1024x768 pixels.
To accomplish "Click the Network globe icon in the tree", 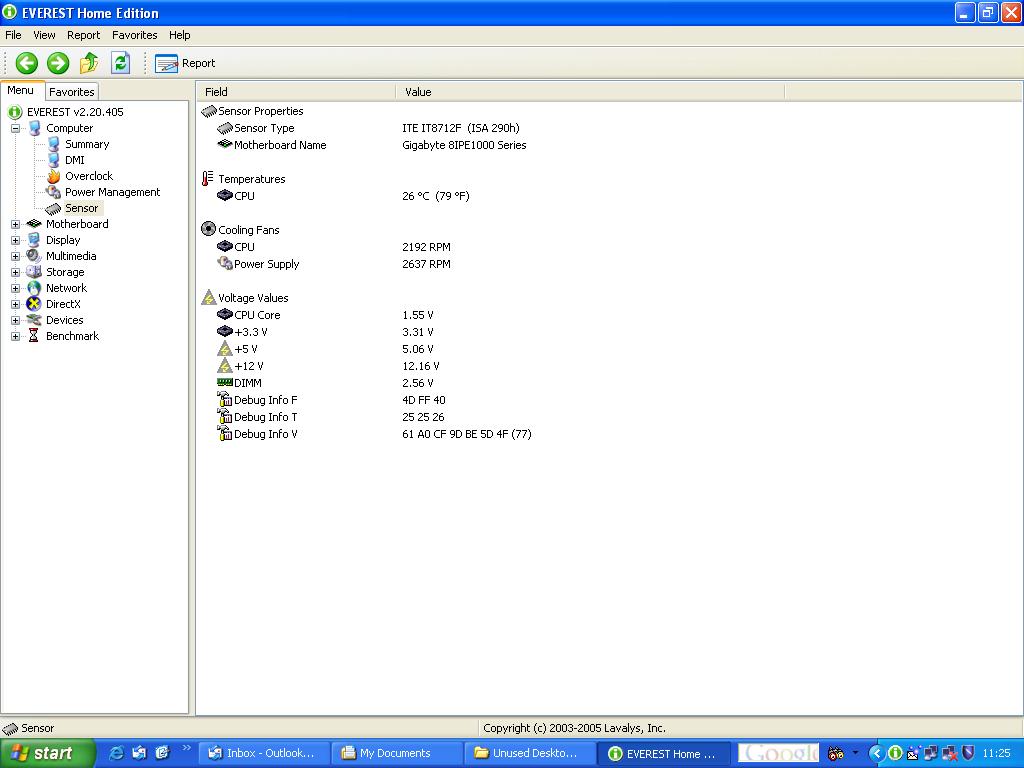I will (34, 288).
